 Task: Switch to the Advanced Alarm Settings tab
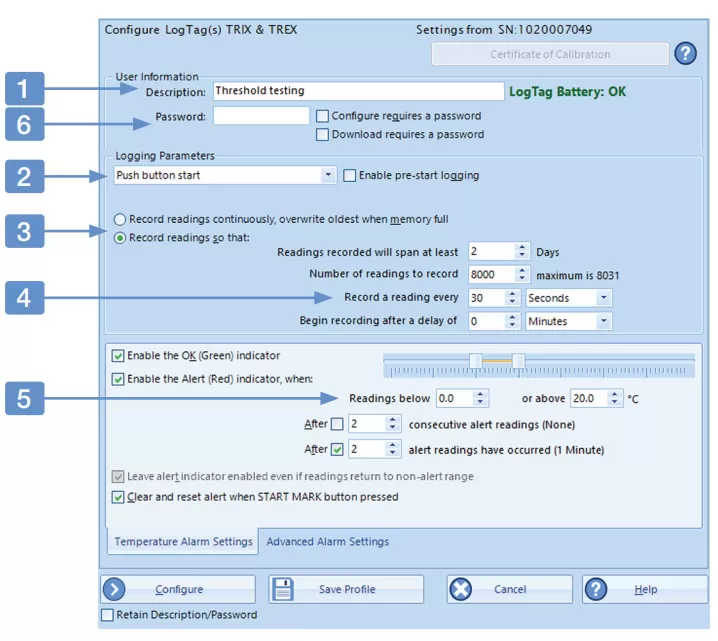point(327,542)
